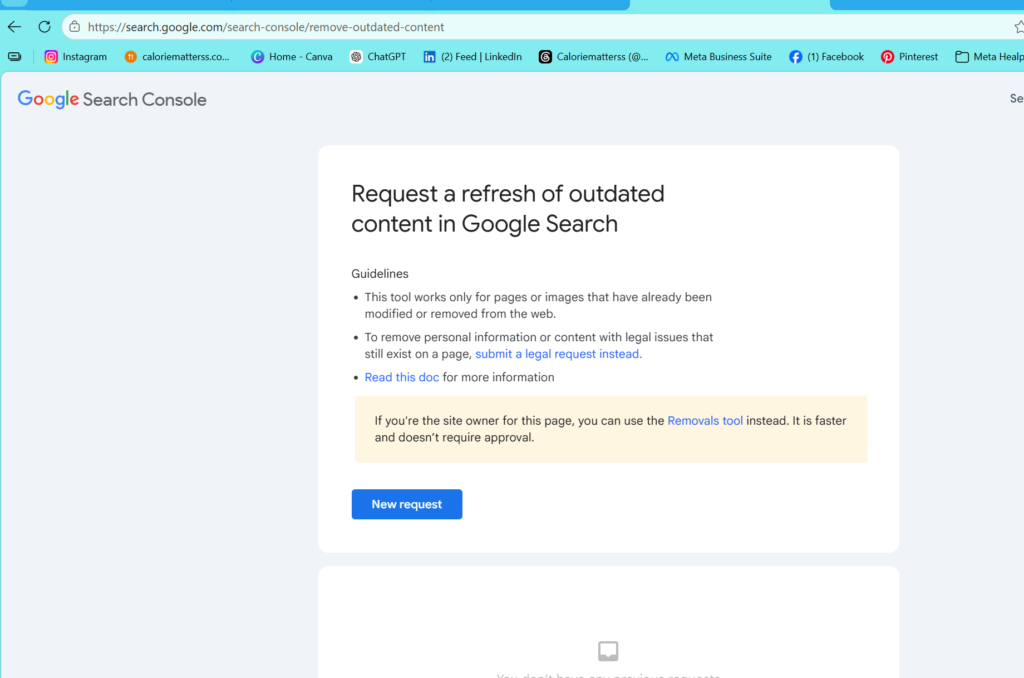This screenshot has height=678, width=1024.
Task: Open the Home - Canva bookmark
Action: coord(292,57)
